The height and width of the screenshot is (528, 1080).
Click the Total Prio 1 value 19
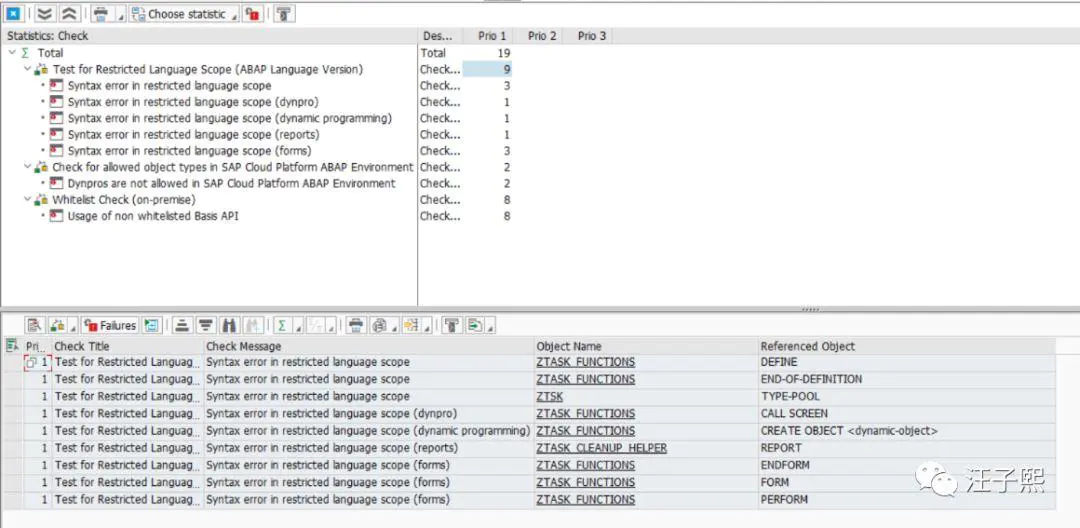503,52
